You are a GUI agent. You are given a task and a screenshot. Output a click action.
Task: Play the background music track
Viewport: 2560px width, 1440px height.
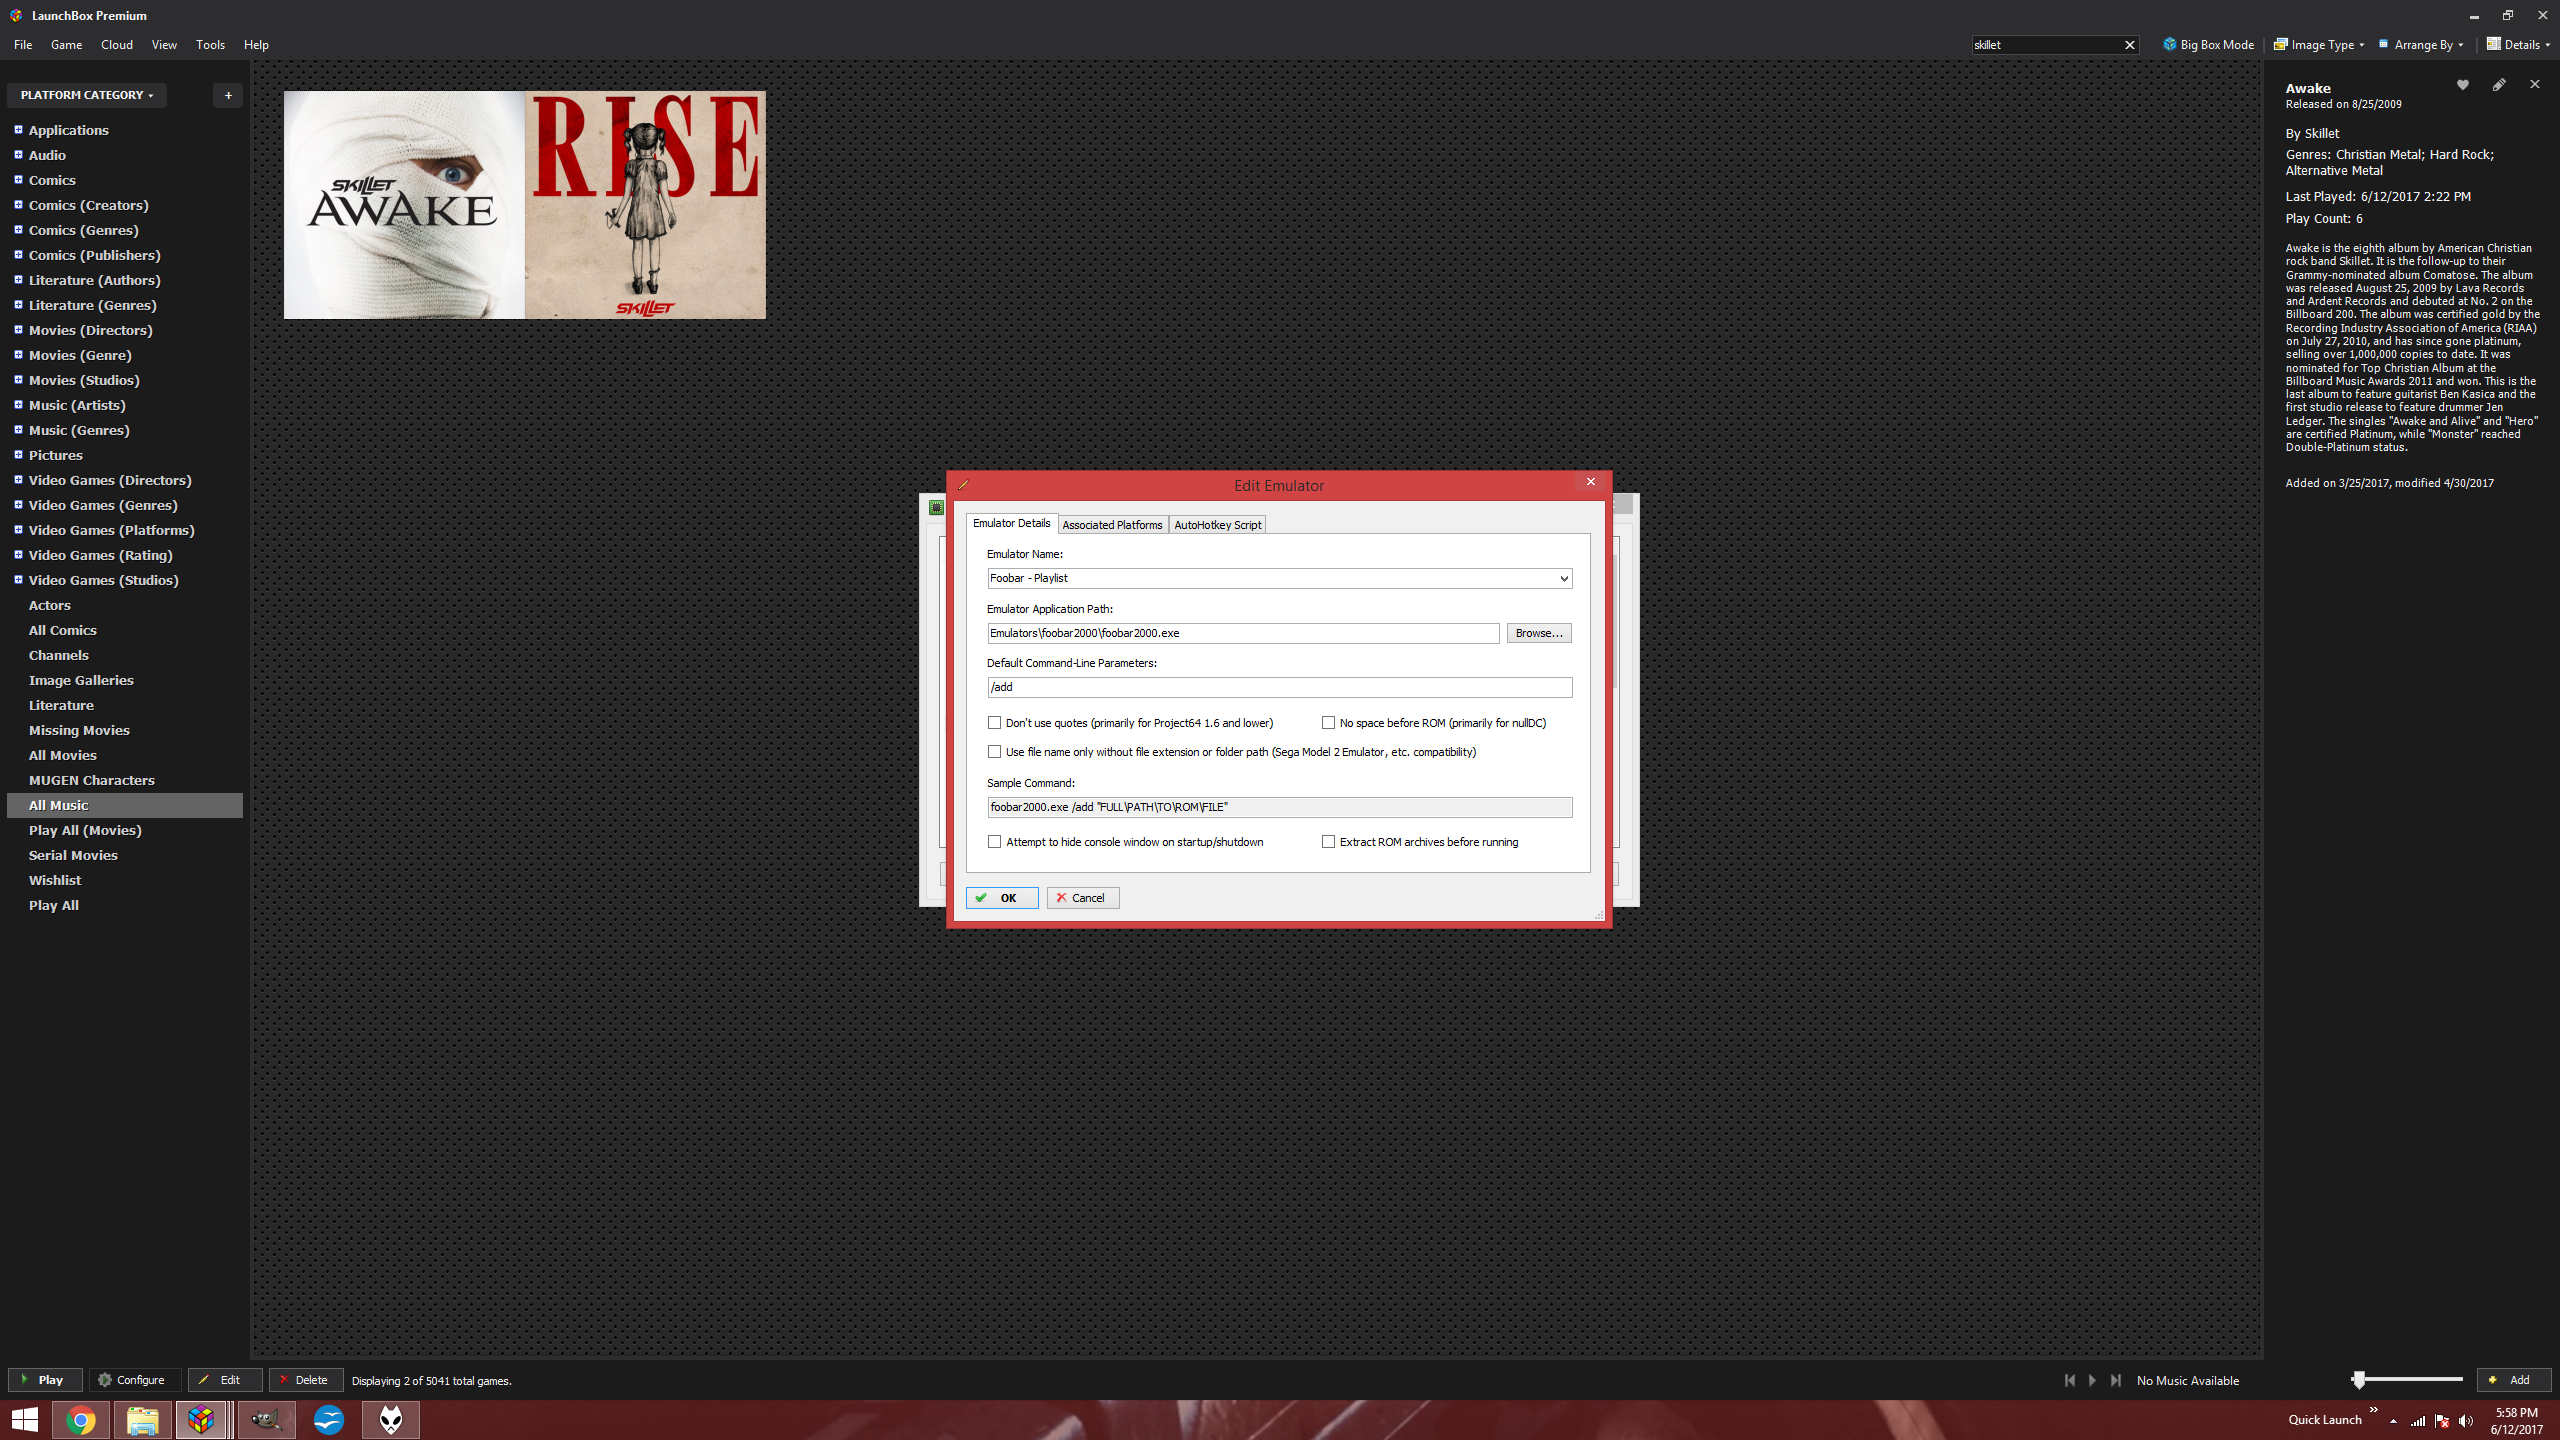tap(2092, 1380)
